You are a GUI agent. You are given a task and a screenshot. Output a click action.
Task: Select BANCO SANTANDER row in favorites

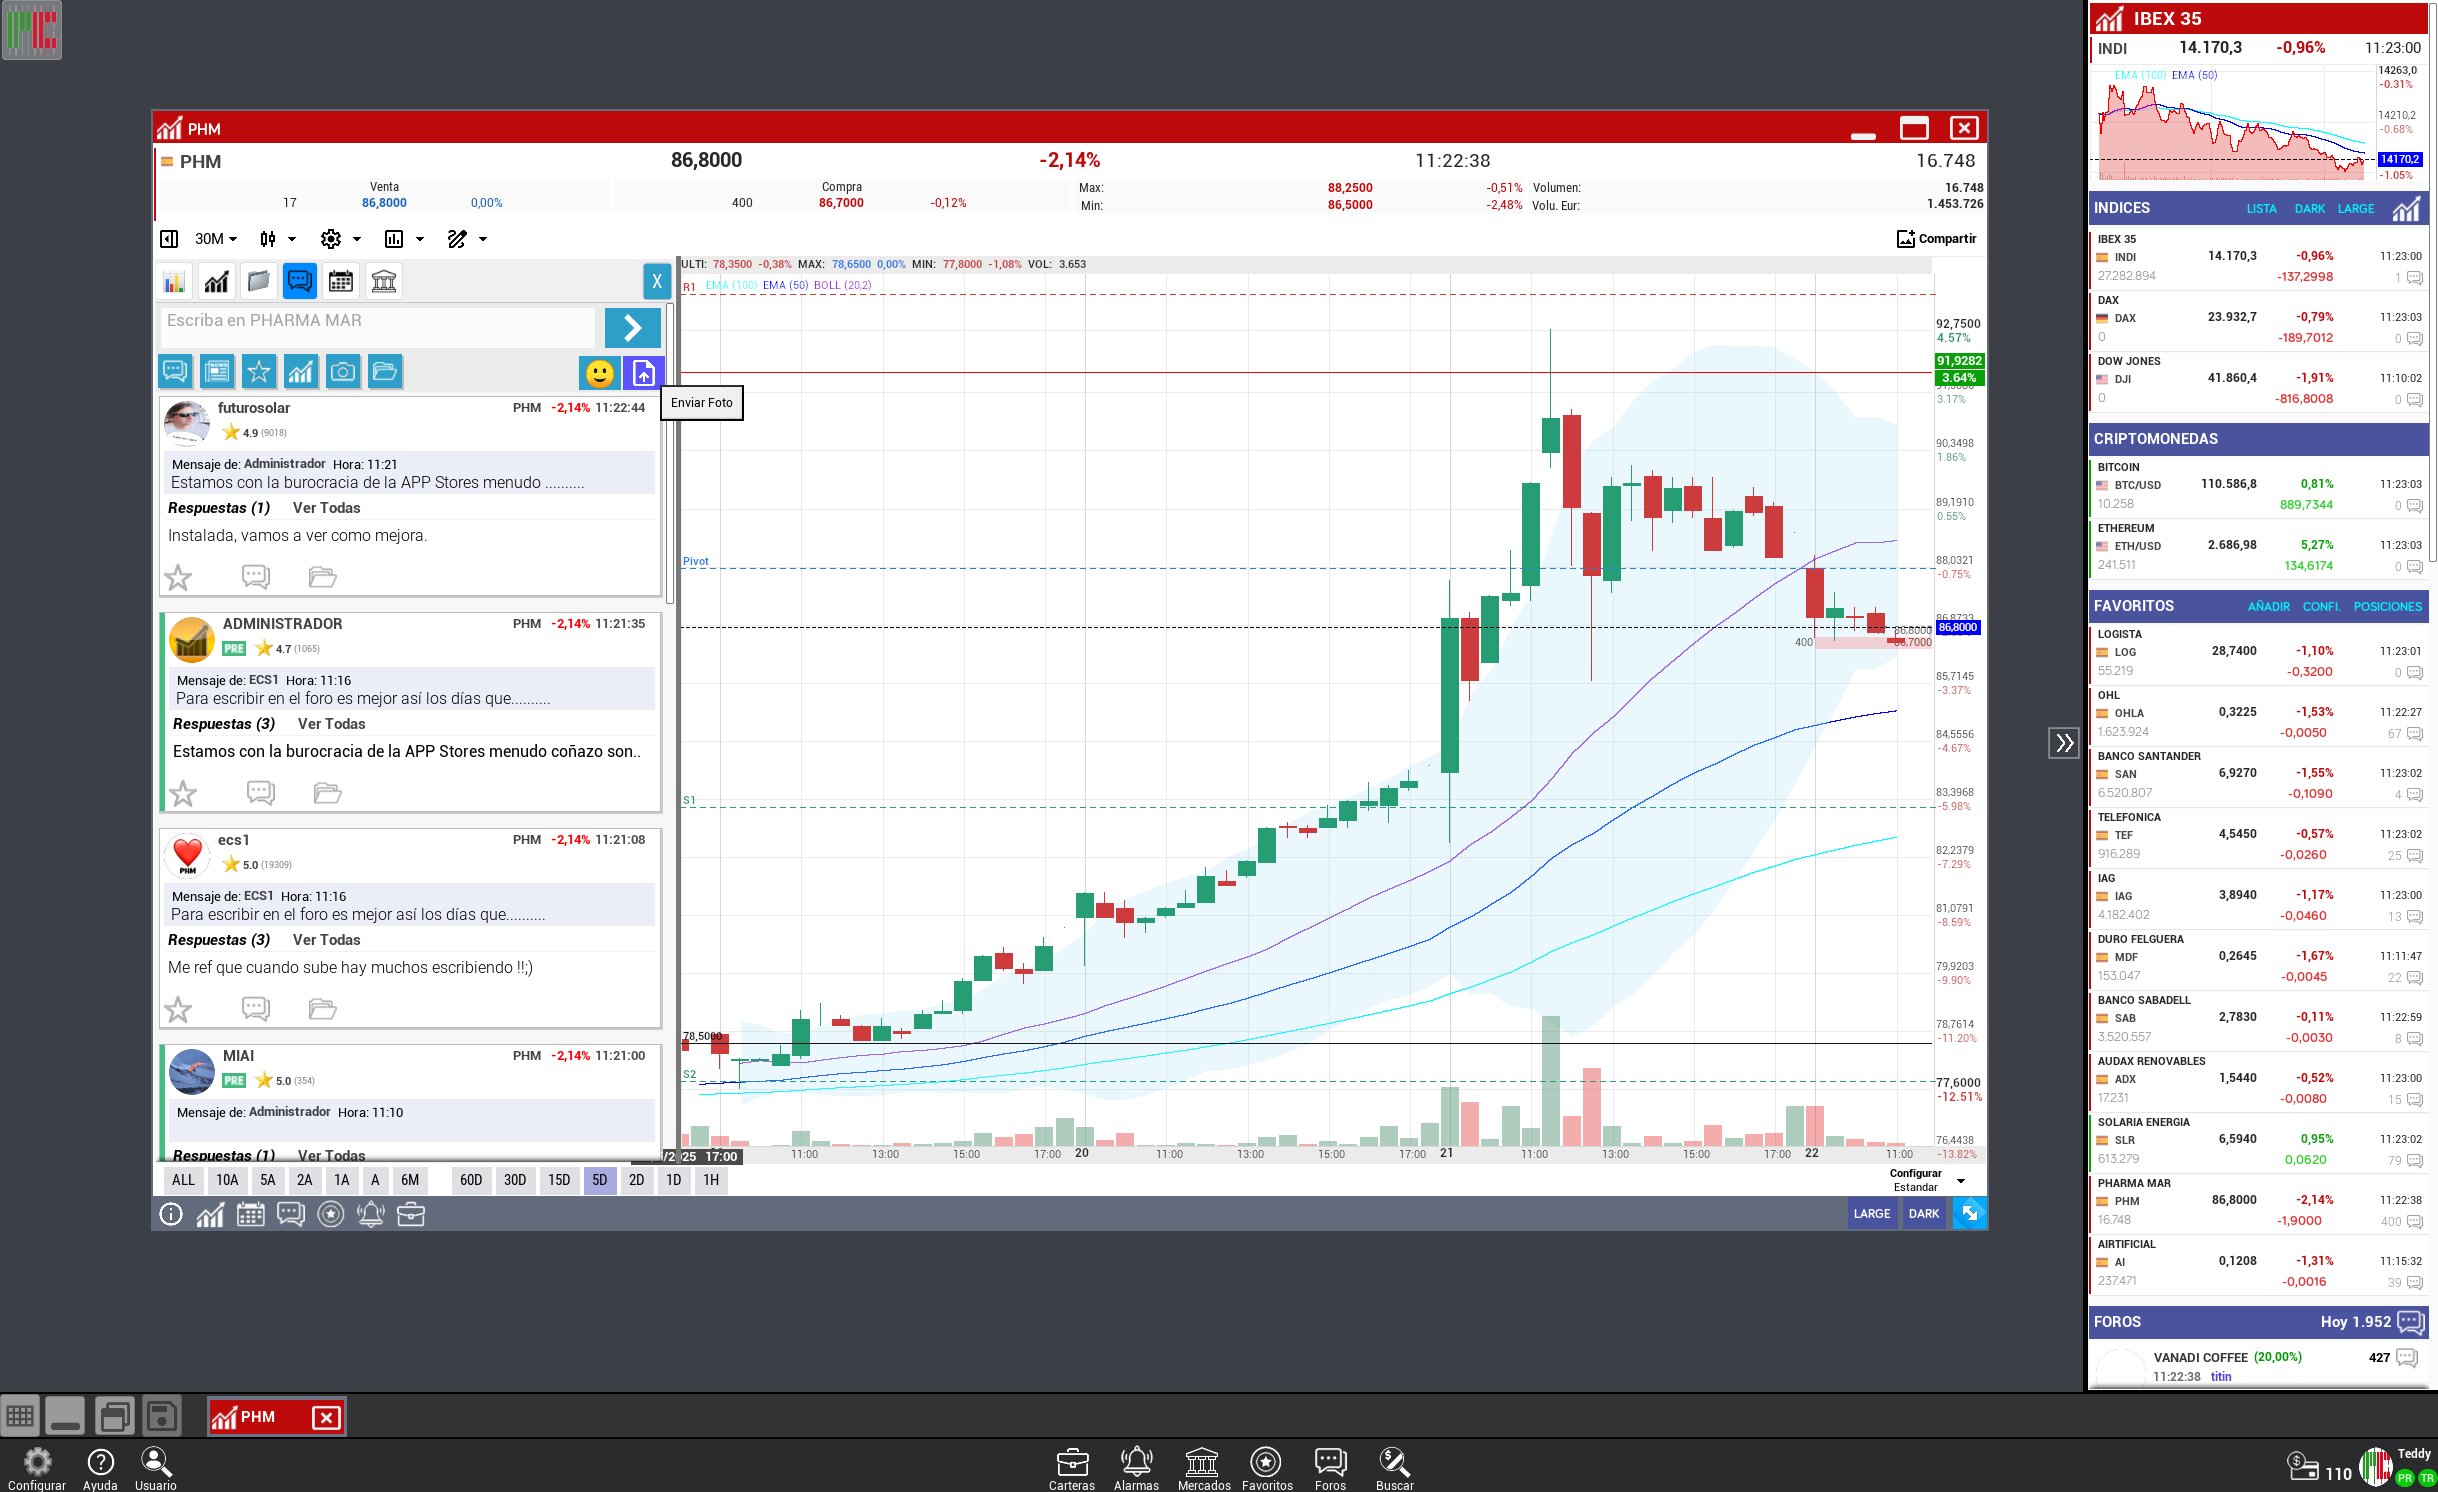click(2259, 774)
